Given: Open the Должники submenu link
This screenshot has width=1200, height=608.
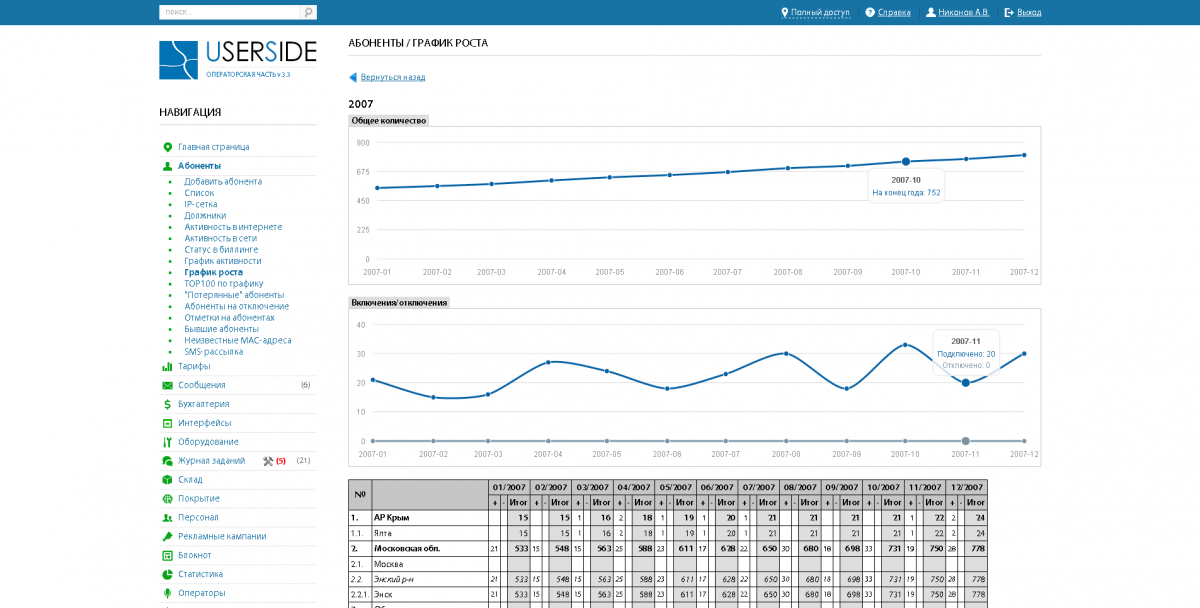Looking at the screenshot, I should click(x=205, y=216).
